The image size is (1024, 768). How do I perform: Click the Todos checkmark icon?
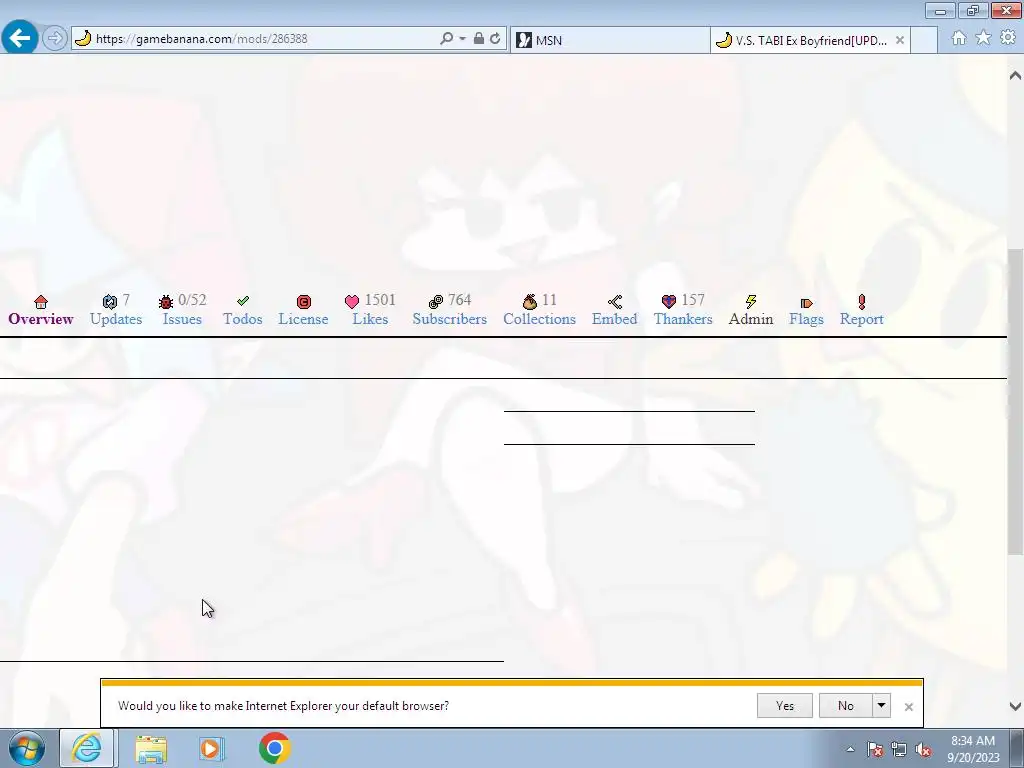click(243, 301)
